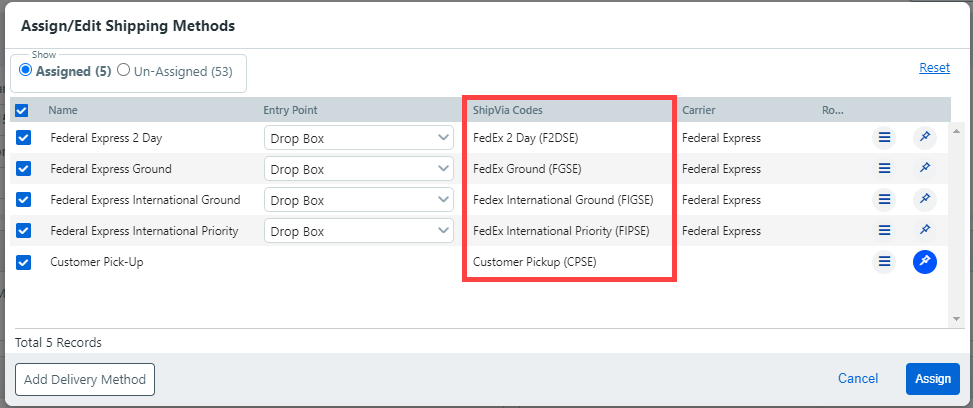Click the Add Delivery Method button
Screen dimensions: 973x408
85,379
